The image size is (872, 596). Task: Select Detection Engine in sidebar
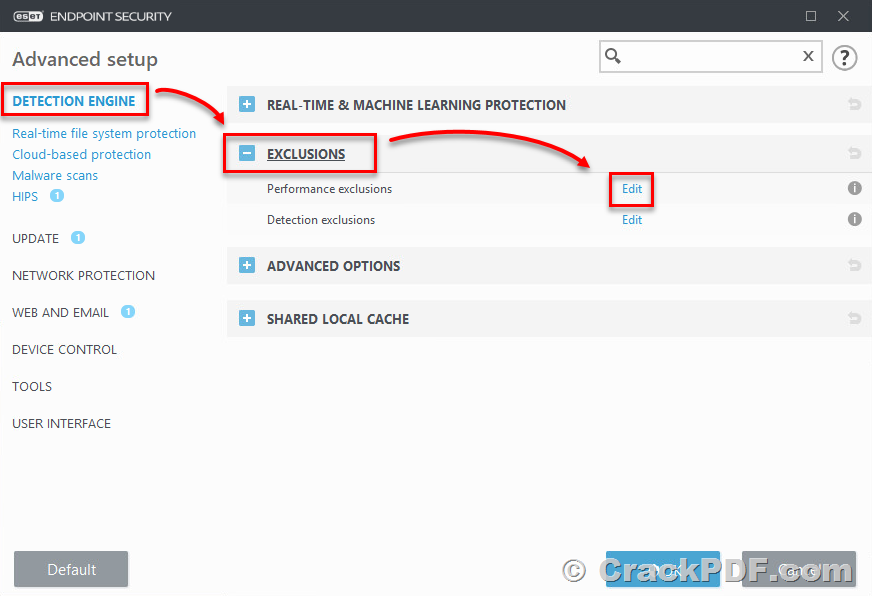click(x=74, y=101)
